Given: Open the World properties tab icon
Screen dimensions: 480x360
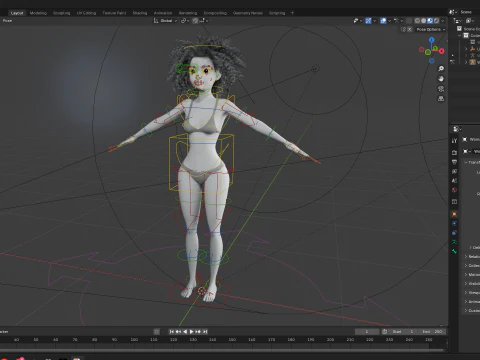Looking at the screenshot, I should [454, 190].
